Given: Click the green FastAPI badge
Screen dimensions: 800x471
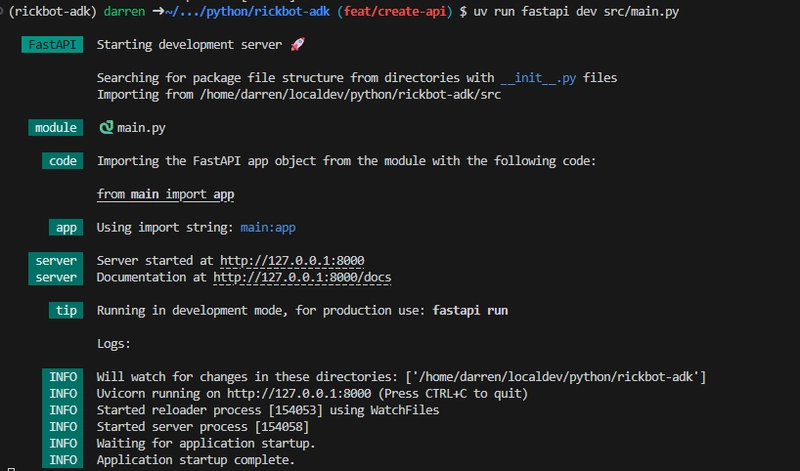Looking at the screenshot, I should pyautogui.click(x=54, y=45).
